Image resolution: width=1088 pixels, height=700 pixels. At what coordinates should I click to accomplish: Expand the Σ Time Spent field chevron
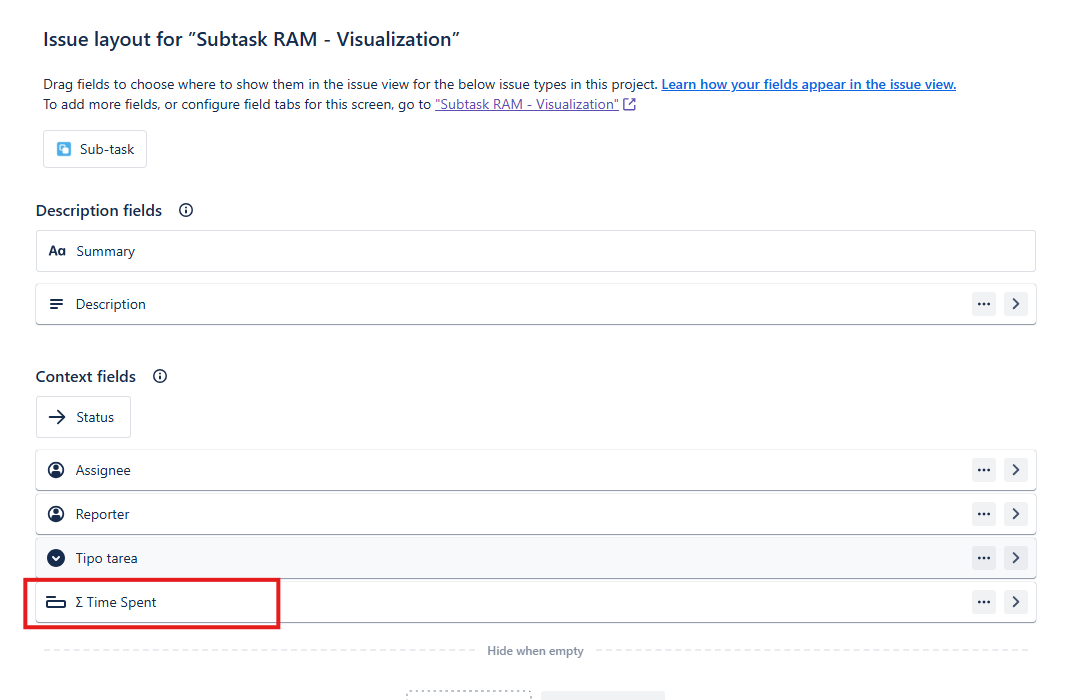pos(1015,602)
